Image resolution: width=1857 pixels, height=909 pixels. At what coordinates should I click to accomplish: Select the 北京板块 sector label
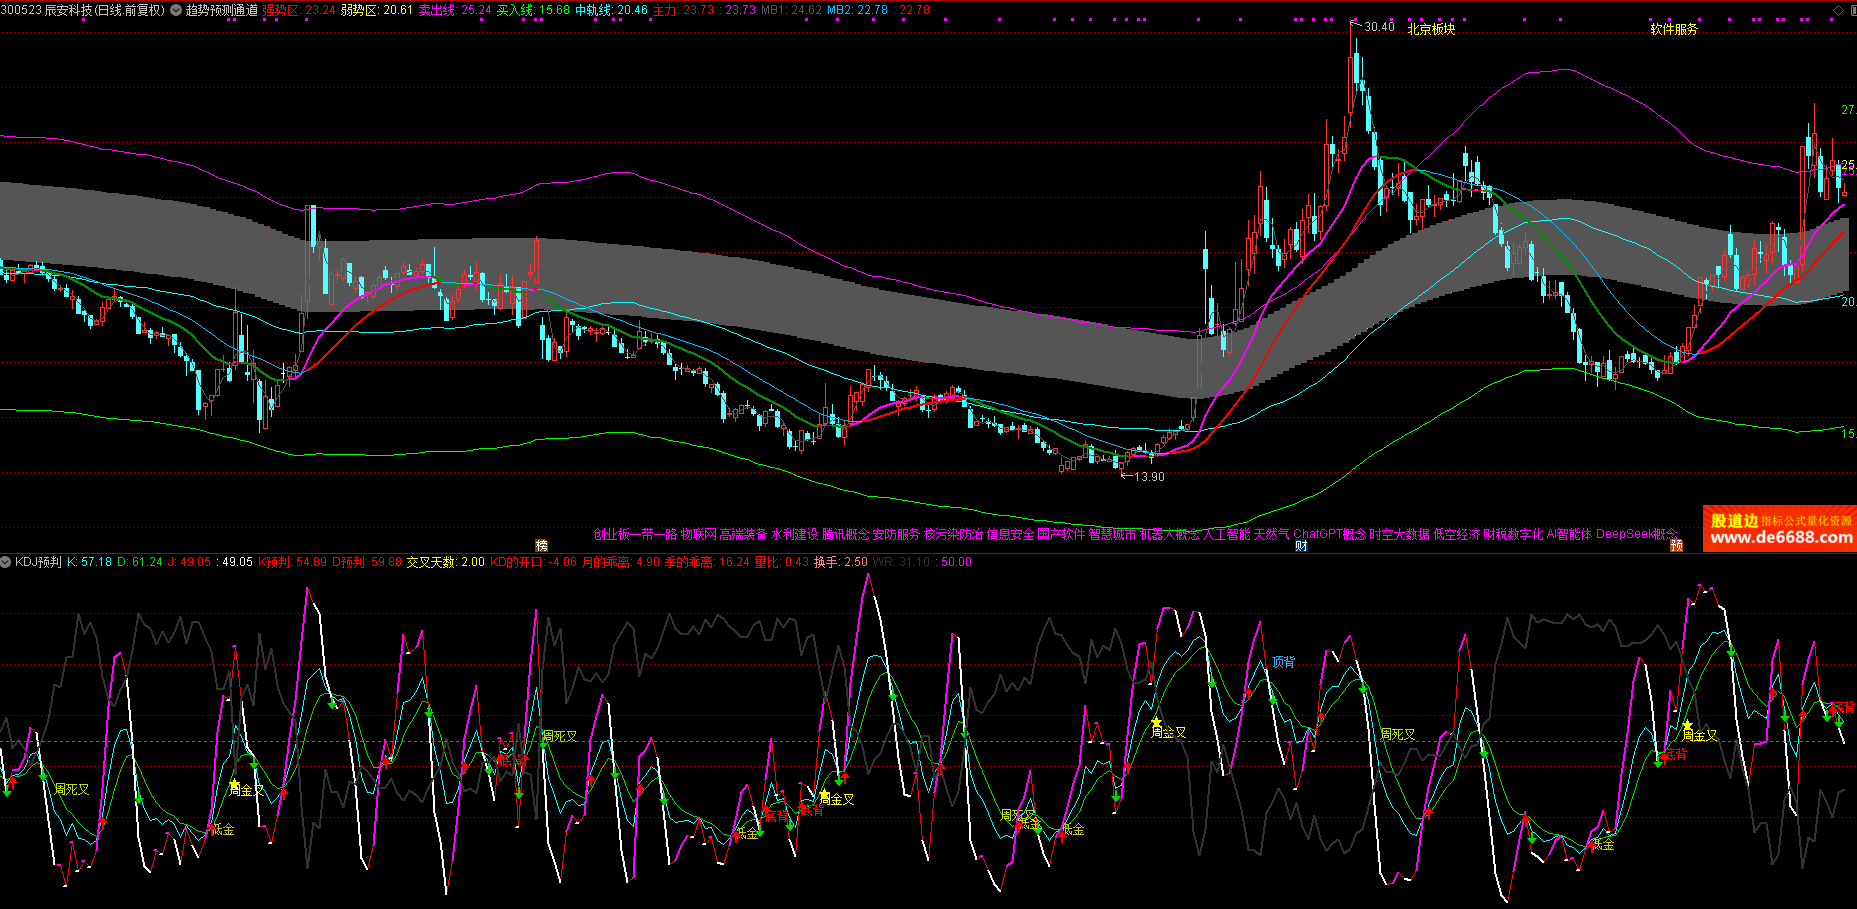coord(1431,29)
